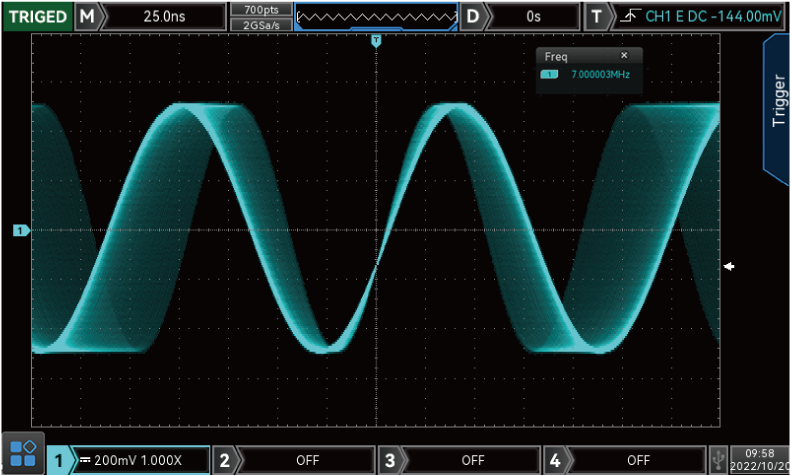Image resolution: width=791 pixels, height=475 pixels.
Task: Open the main menu grid icon
Action: [x=22, y=453]
